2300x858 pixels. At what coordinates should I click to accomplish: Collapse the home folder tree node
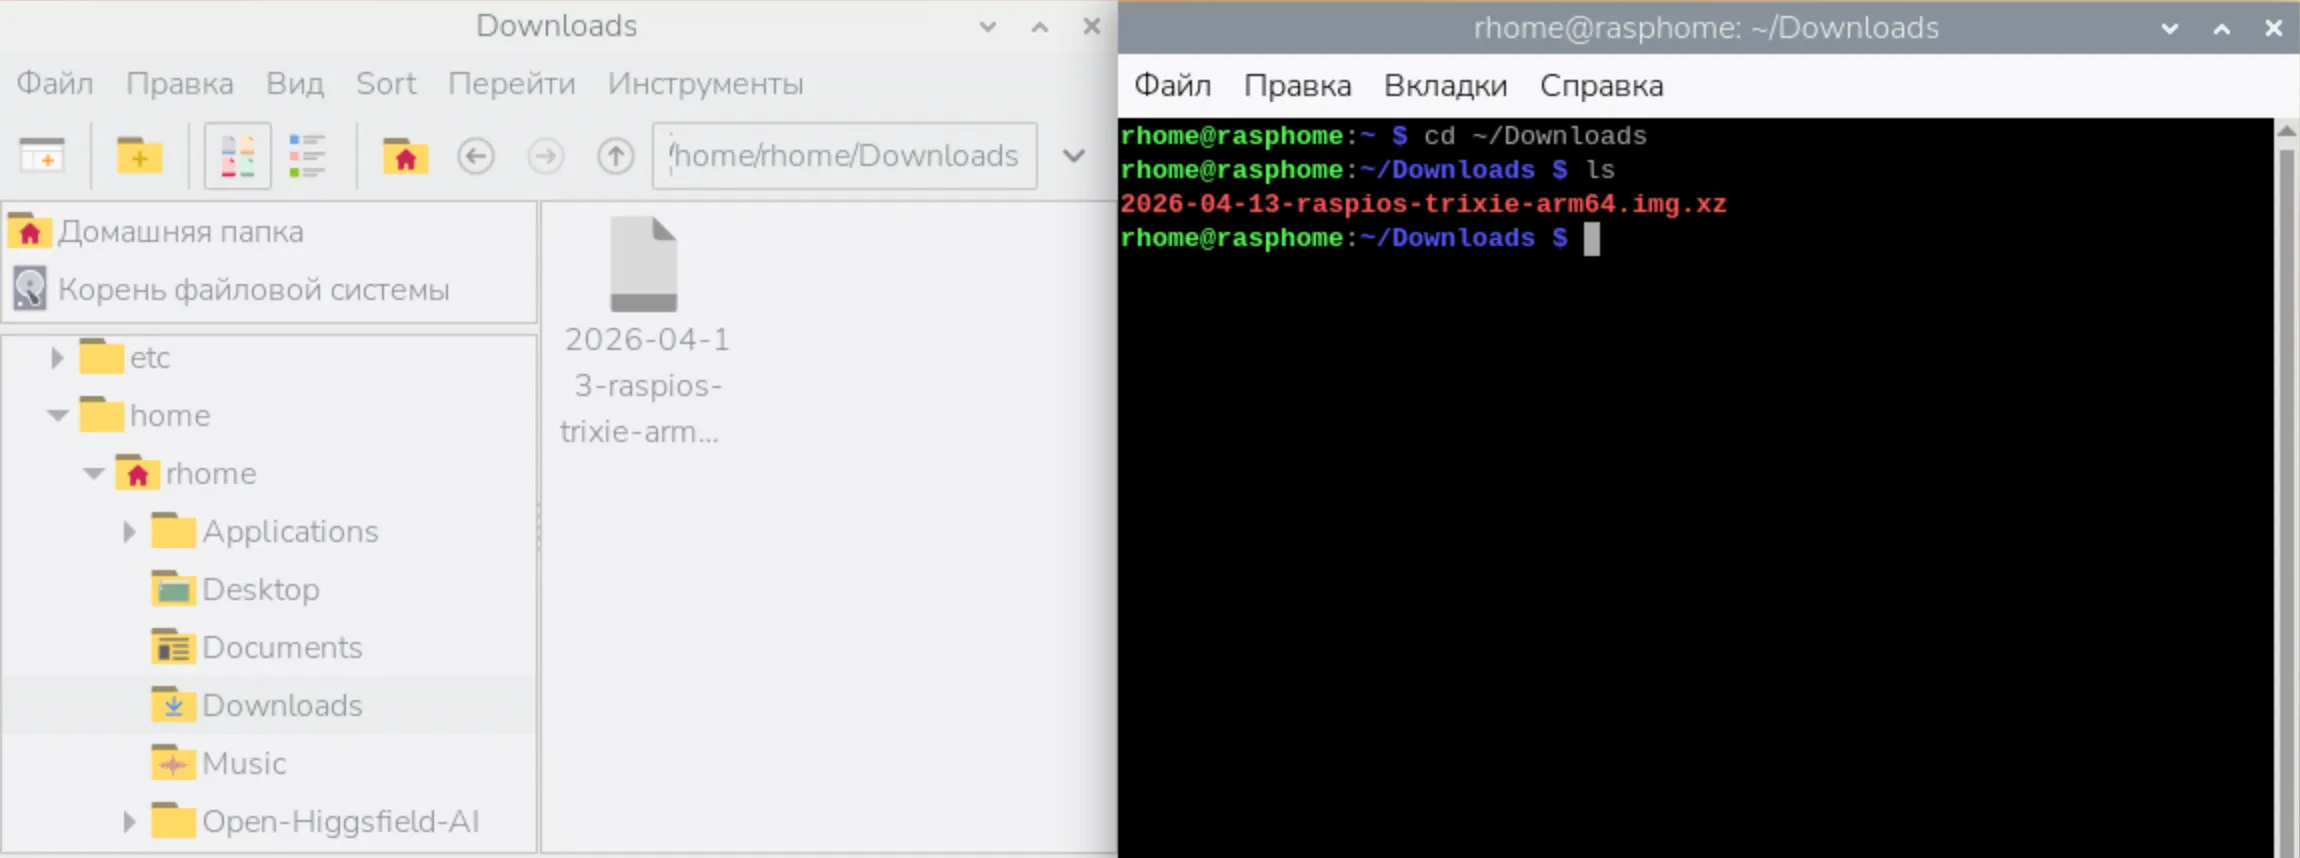(x=57, y=415)
